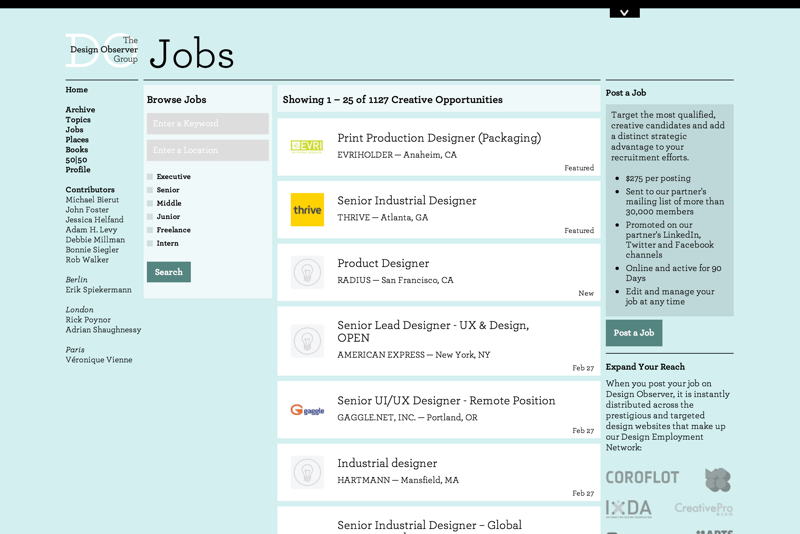Toggle the Junior checkbox

pos(150,216)
